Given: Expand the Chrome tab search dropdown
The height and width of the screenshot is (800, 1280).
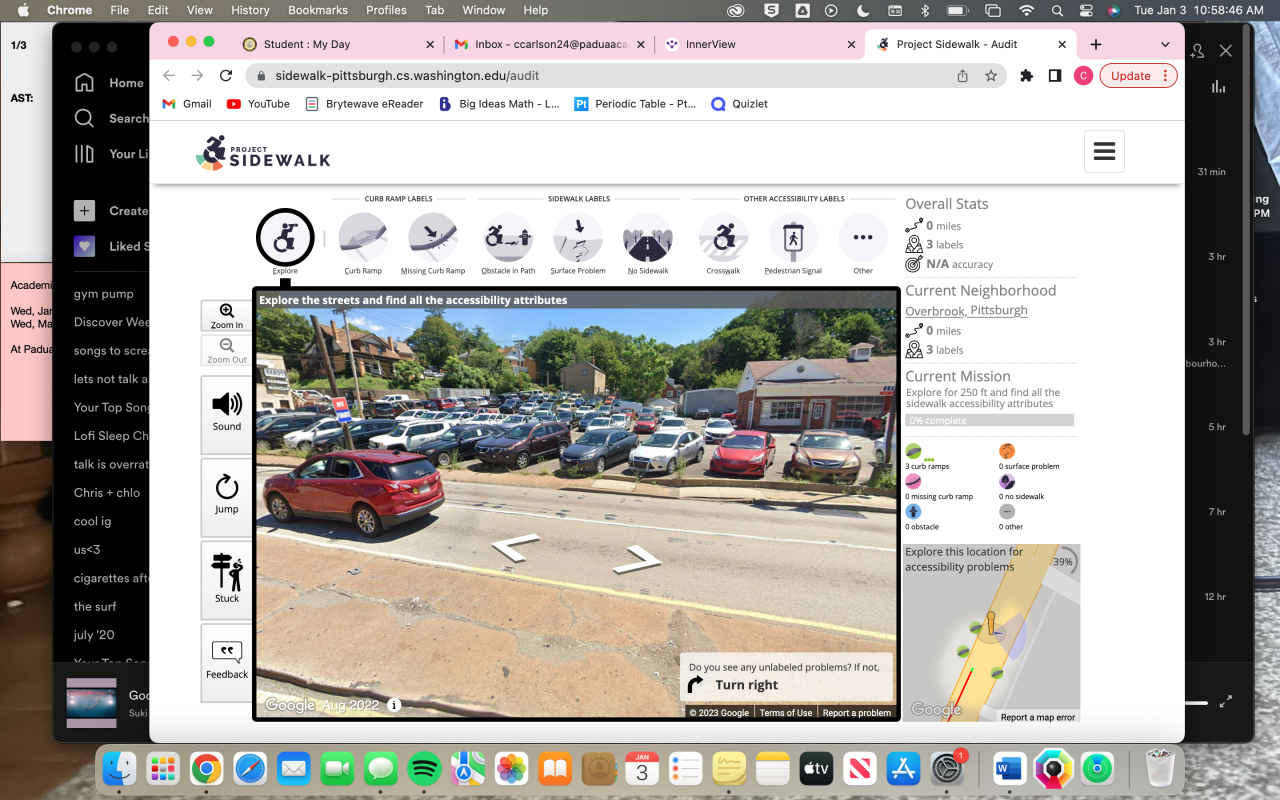Looking at the screenshot, I should tap(1165, 44).
